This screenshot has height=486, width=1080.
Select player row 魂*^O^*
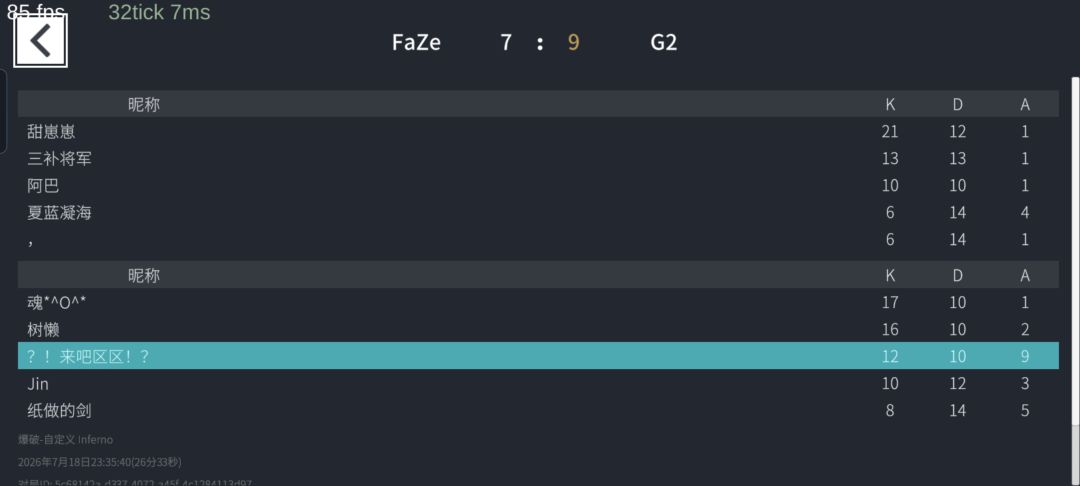pyautogui.click(x=538, y=302)
